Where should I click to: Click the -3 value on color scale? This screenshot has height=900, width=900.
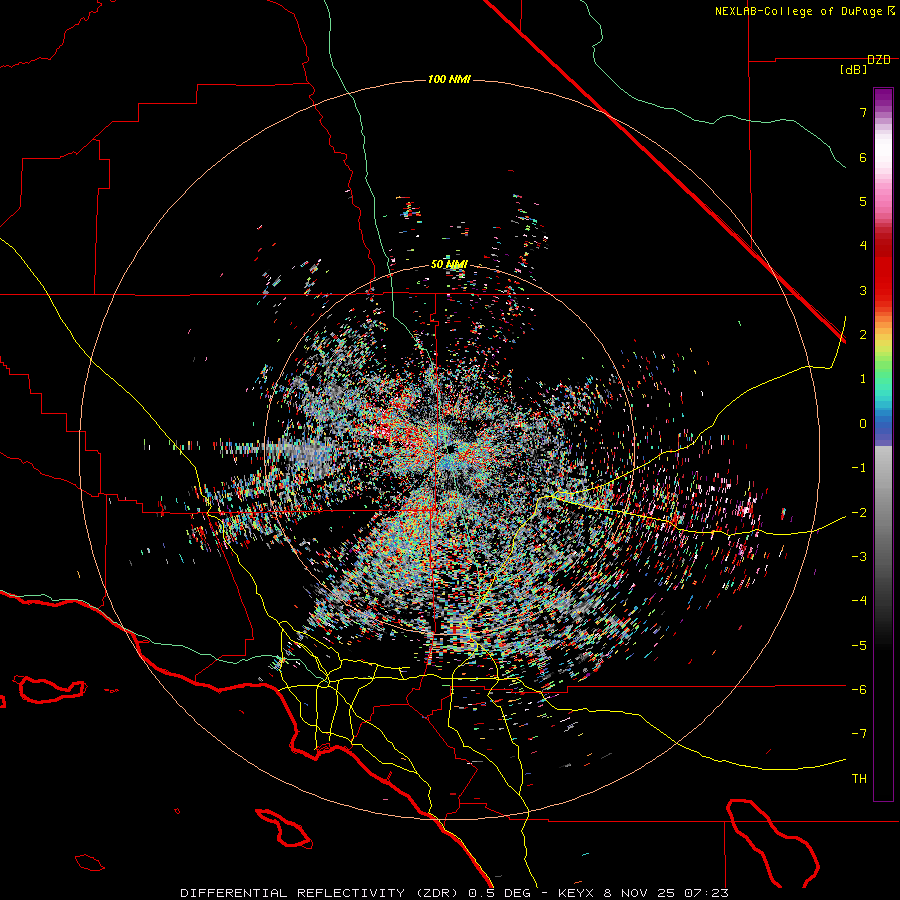click(859, 557)
